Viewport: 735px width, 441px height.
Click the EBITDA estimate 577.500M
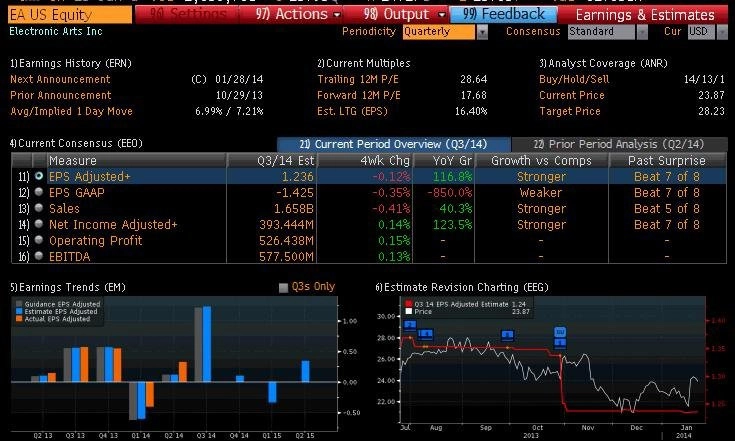point(286,256)
